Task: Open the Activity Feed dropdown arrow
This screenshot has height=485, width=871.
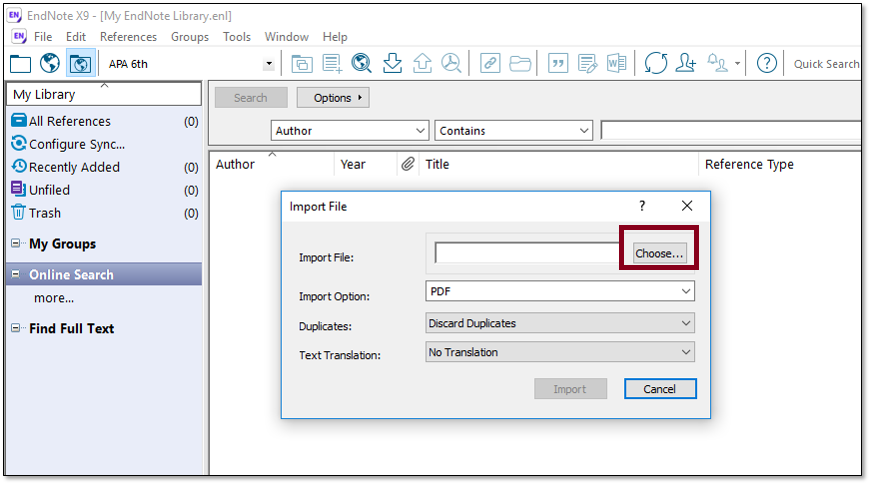Action: click(737, 64)
